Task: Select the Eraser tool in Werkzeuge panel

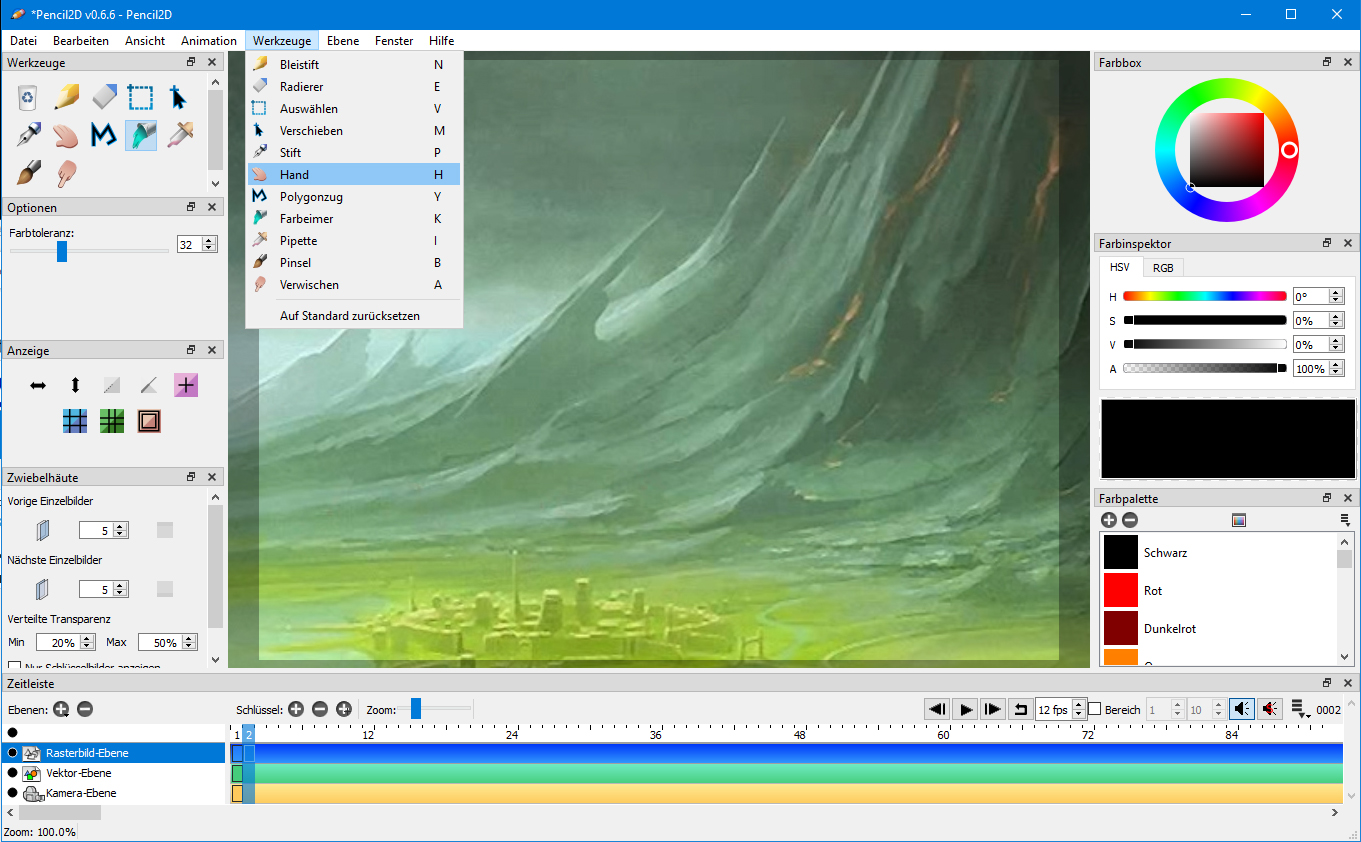Action: tap(104, 98)
